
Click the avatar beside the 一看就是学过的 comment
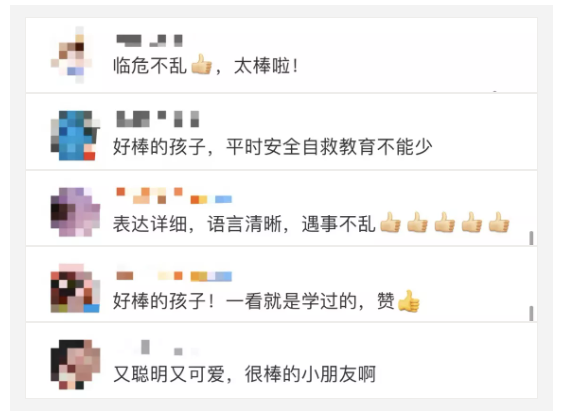(75, 288)
